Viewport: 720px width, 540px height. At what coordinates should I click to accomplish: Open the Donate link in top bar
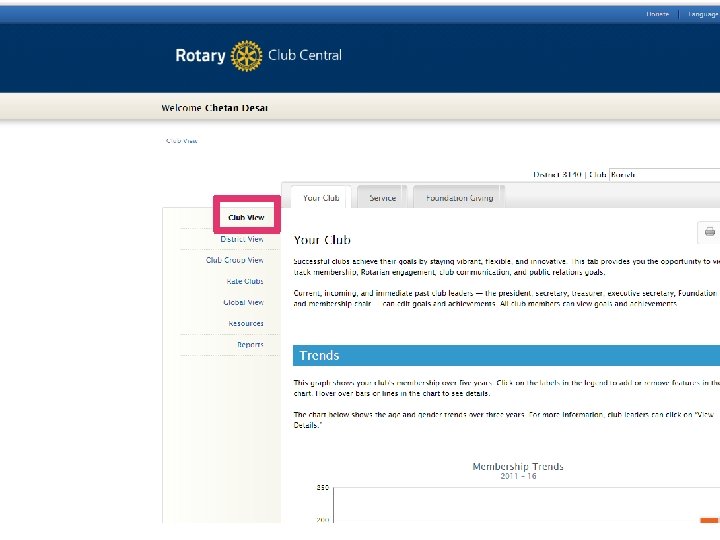point(658,14)
